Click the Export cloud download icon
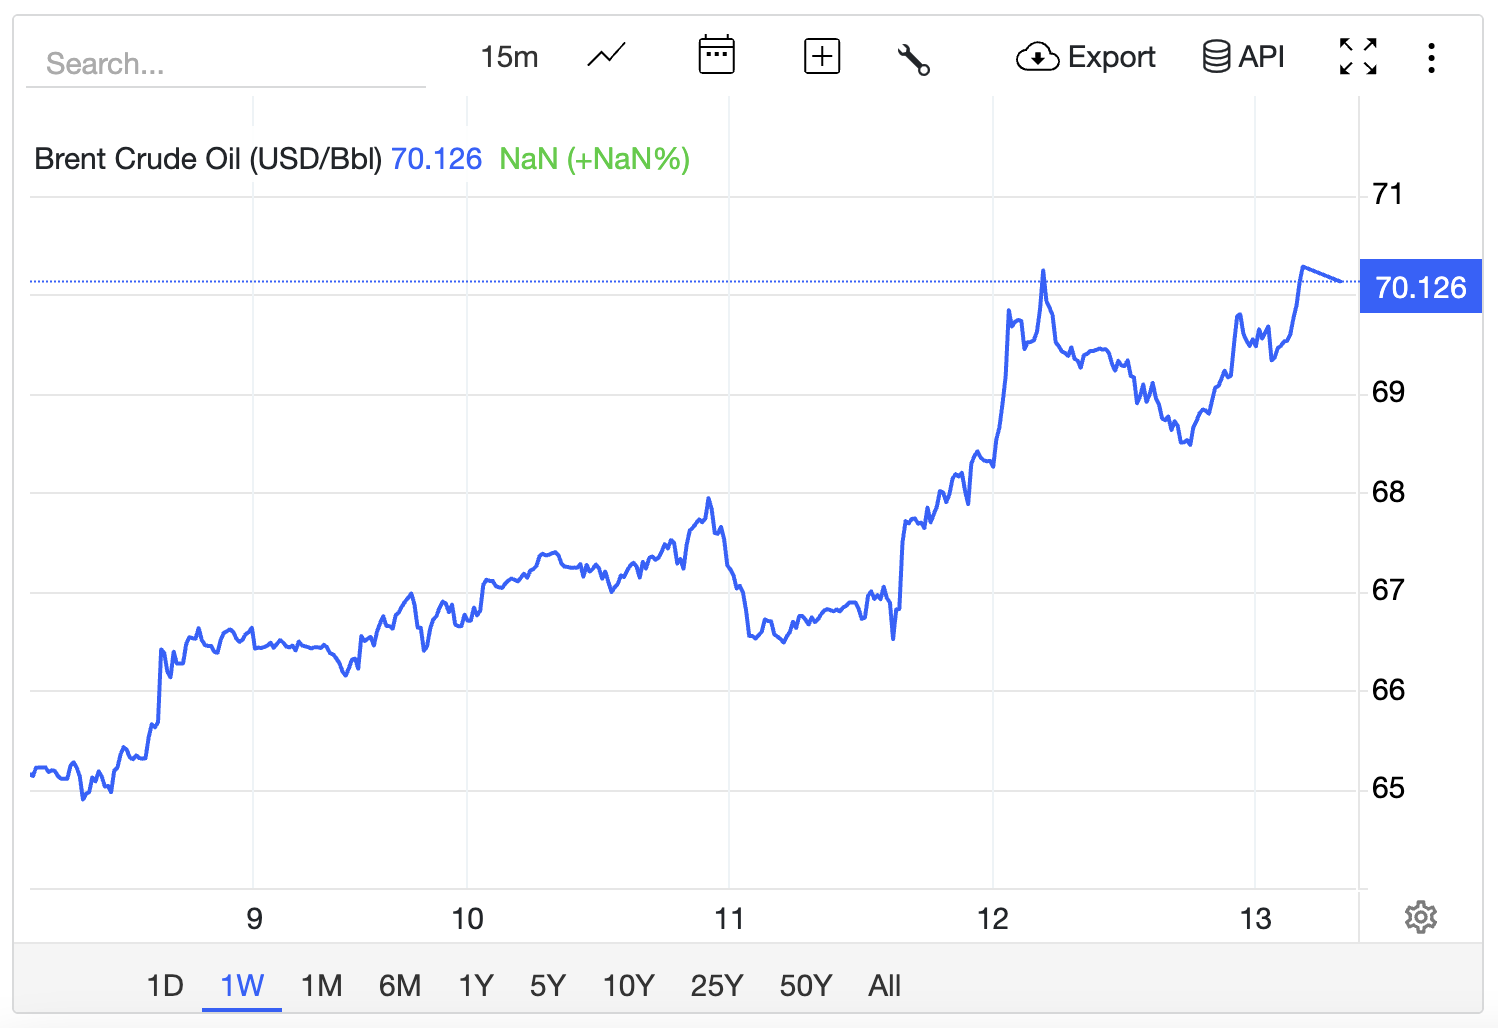 [1038, 57]
